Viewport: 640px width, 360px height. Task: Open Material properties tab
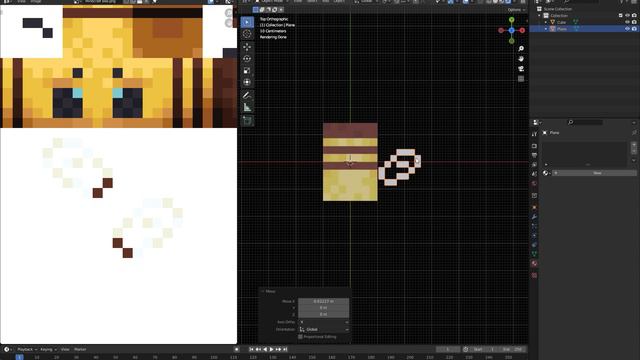pyautogui.click(x=534, y=264)
